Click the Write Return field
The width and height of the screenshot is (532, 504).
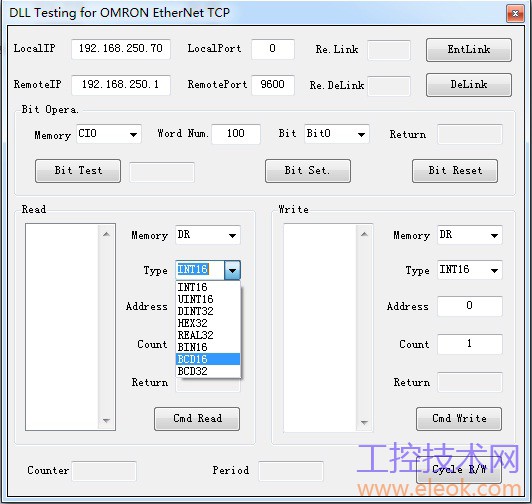[470, 382]
